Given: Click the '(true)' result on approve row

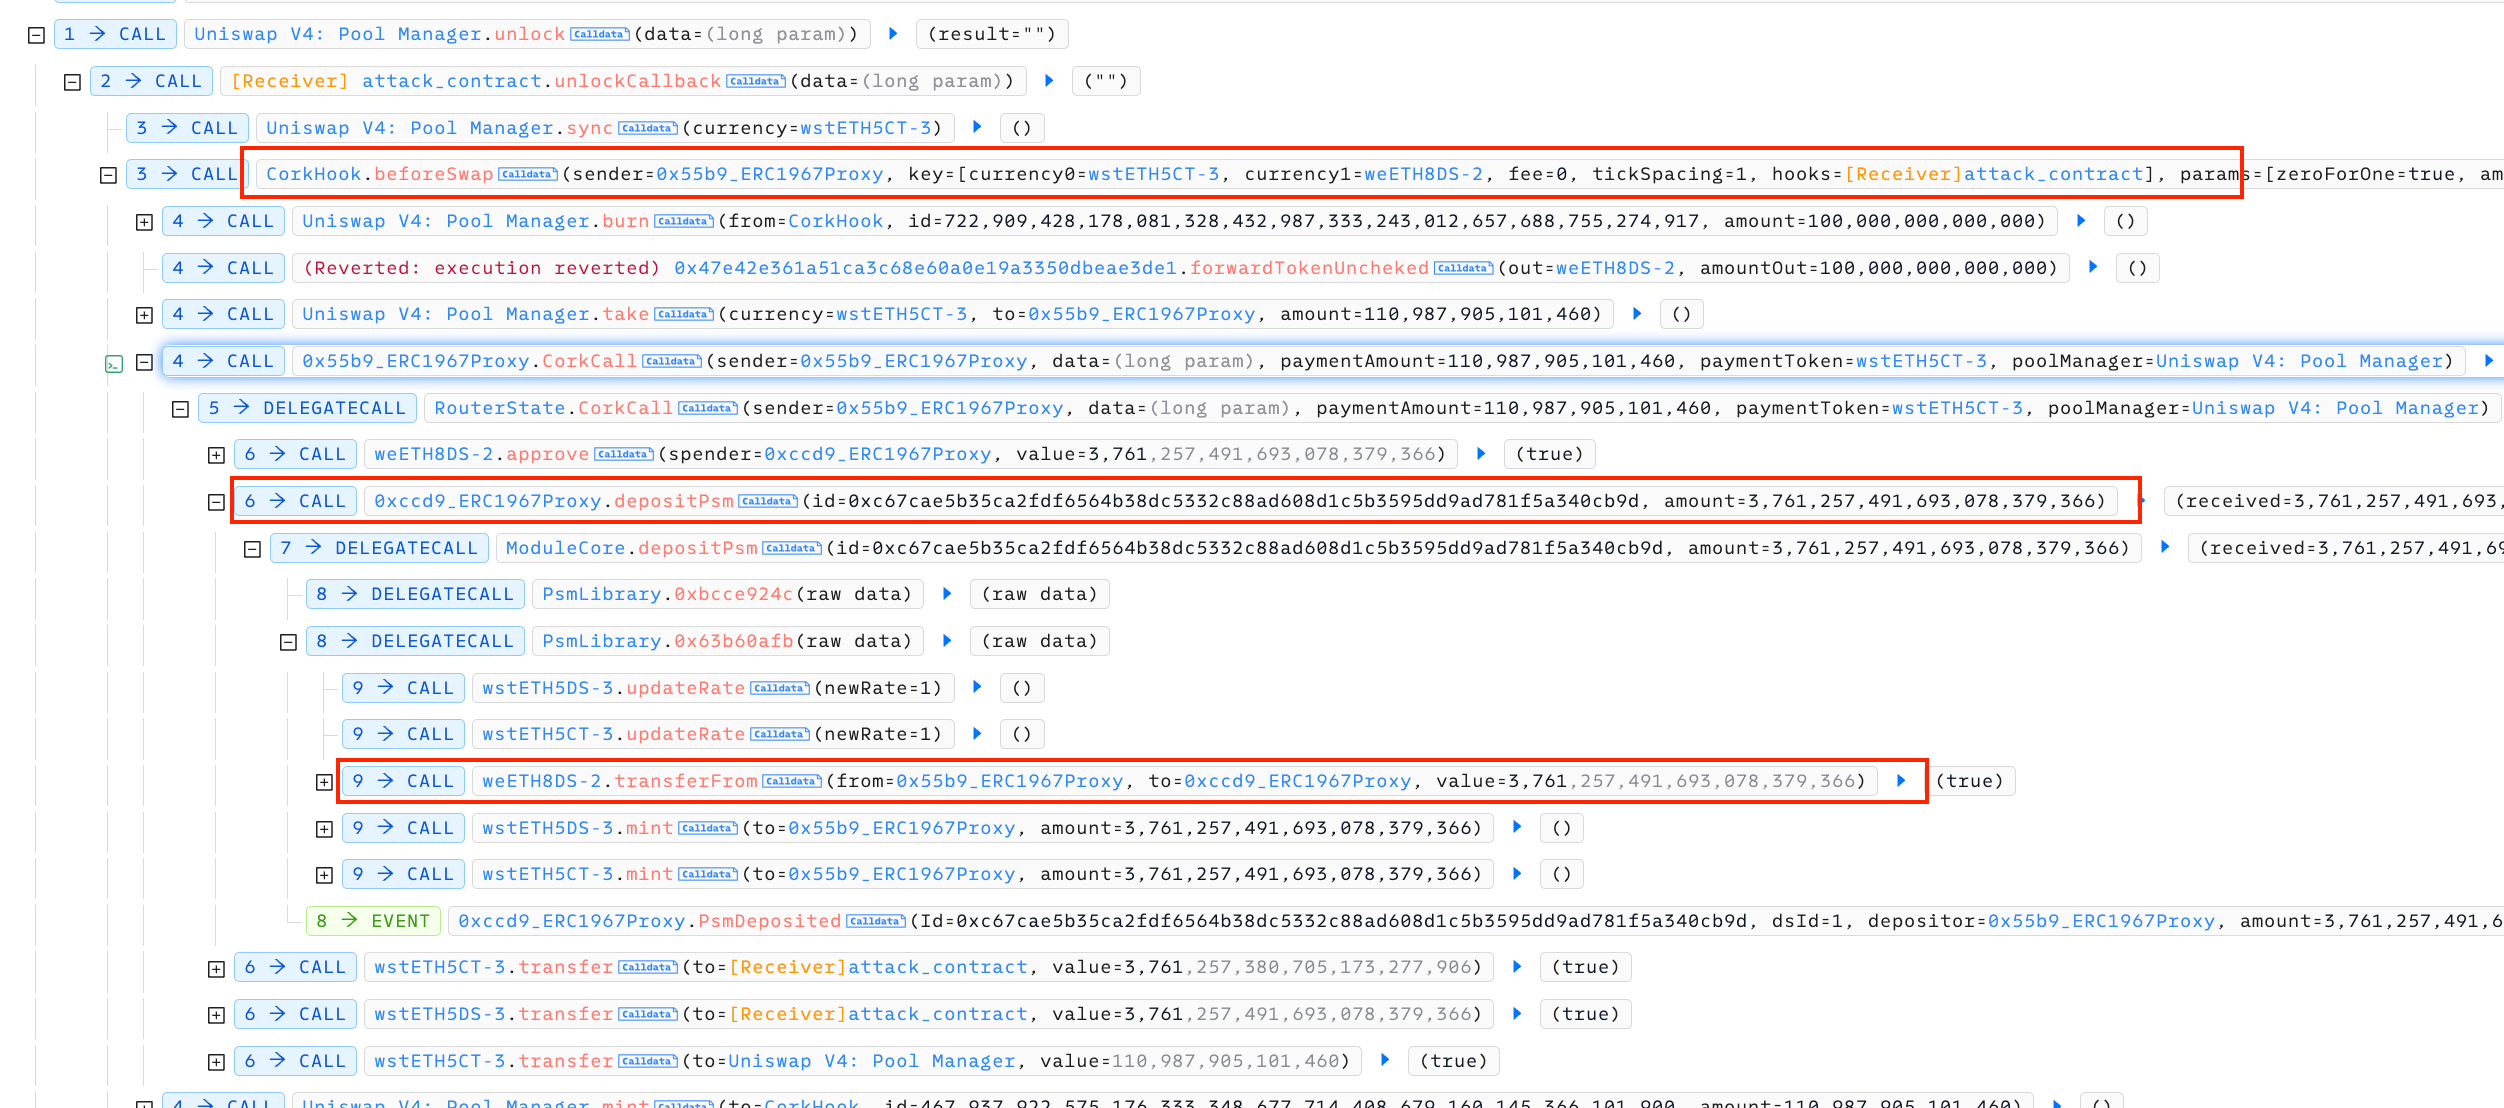Looking at the screenshot, I should 1550,454.
